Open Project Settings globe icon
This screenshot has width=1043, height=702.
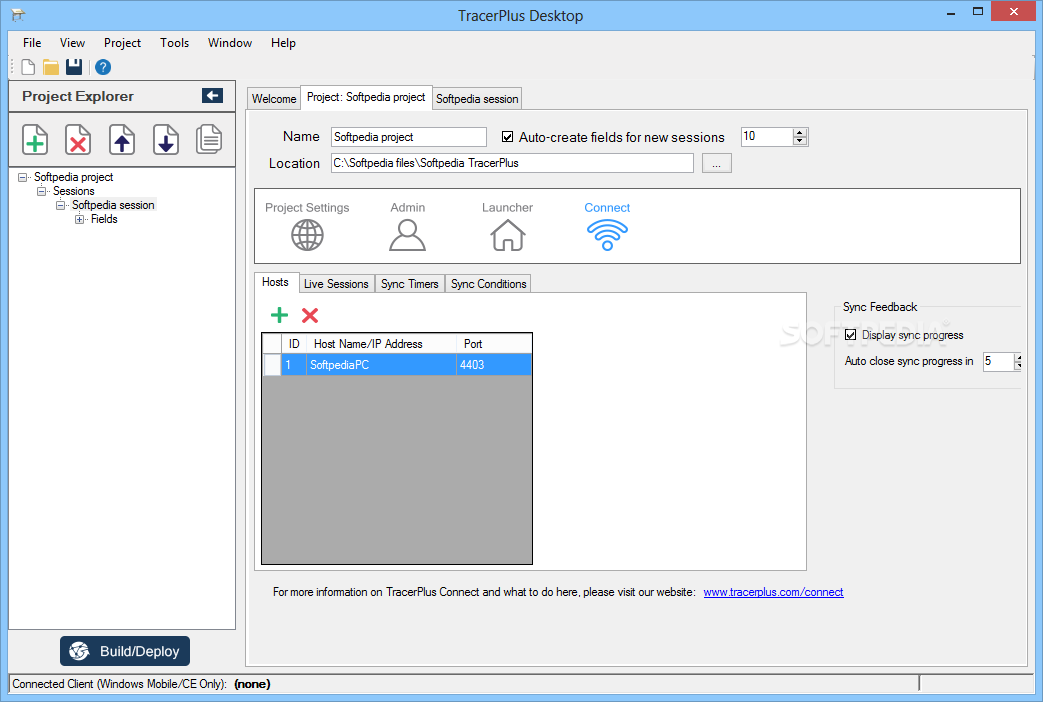[x=307, y=235]
